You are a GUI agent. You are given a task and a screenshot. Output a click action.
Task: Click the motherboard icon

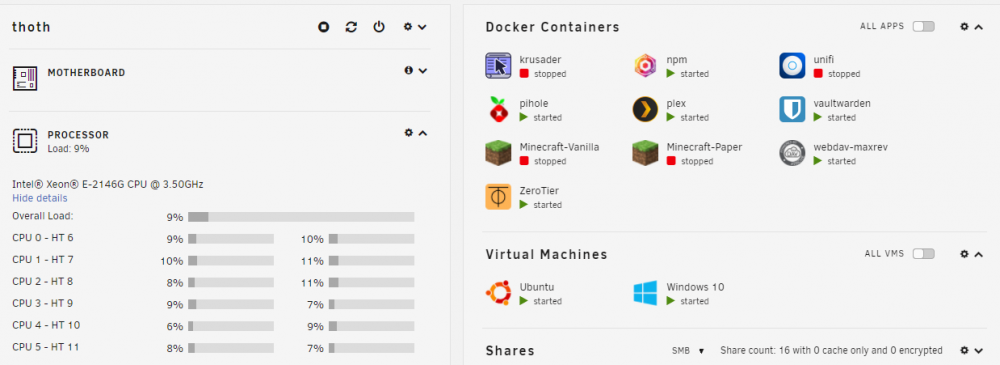[x=25, y=78]
